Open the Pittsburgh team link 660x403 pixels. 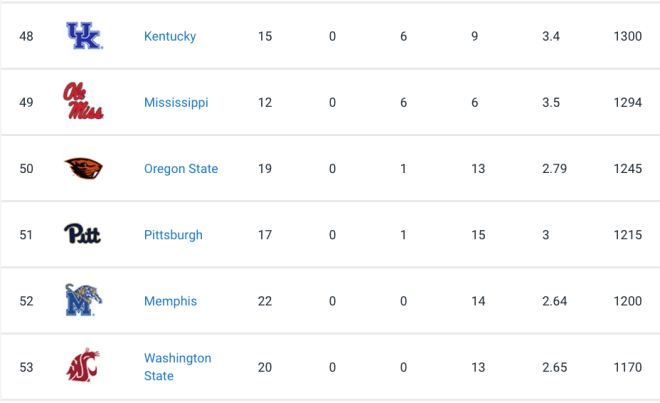click(173, 235)
